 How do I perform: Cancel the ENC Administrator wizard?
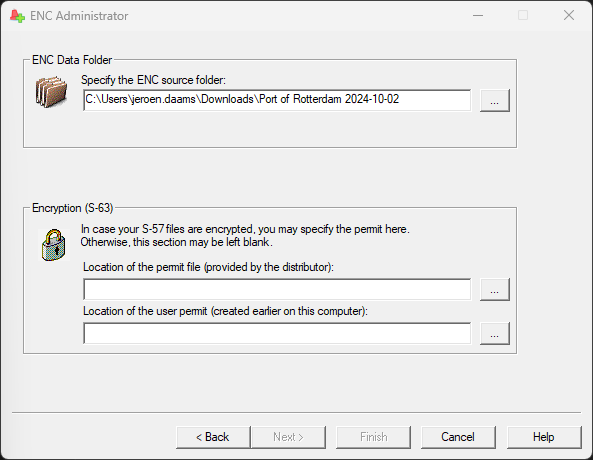458,437
